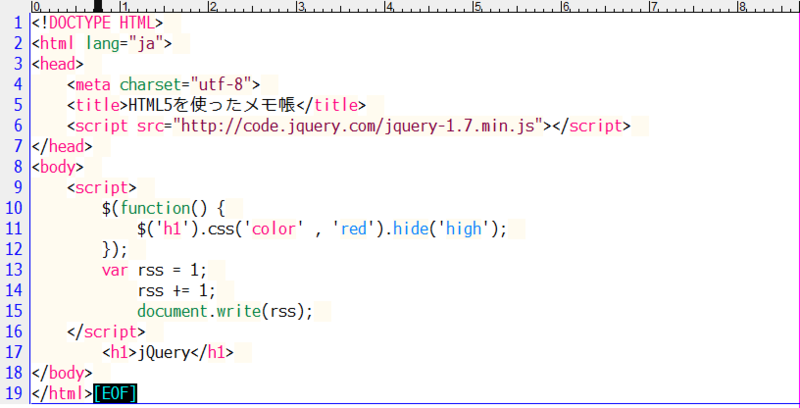Click the title text HTML5を使ったメモ帳
Image resolution: width=800 pixels, height=408 pixels.
[212, 105]
